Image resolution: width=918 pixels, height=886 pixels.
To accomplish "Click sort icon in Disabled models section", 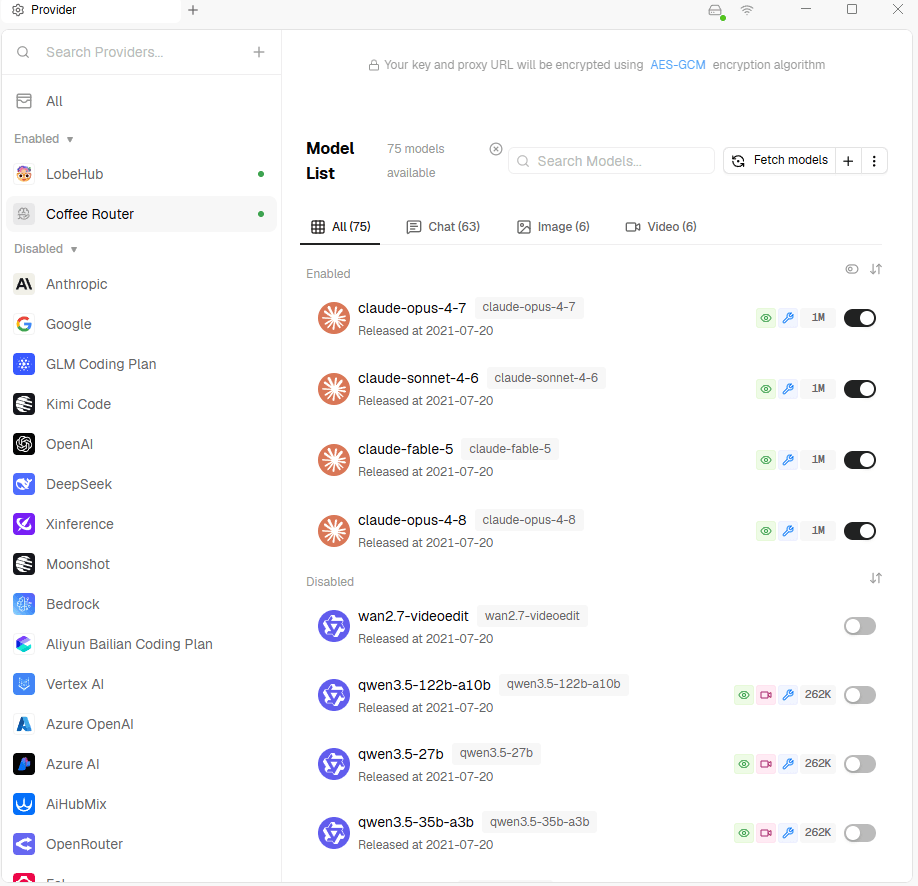I will pos(875,578).
